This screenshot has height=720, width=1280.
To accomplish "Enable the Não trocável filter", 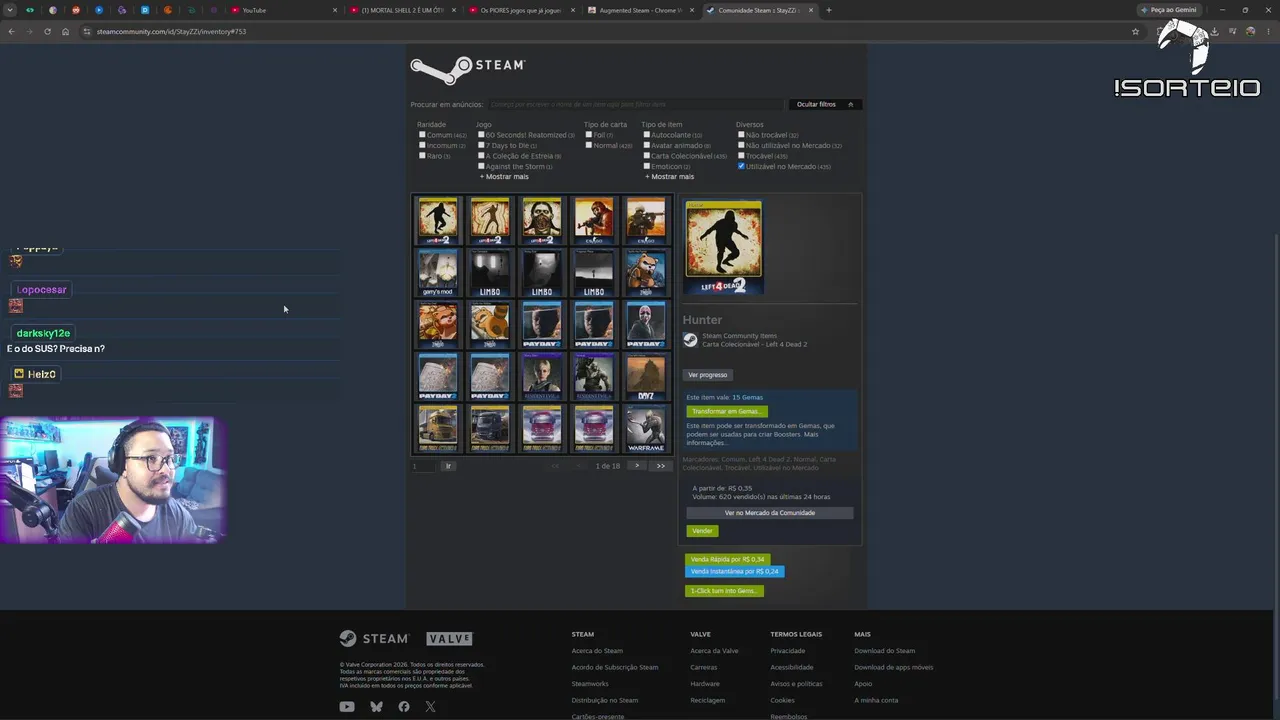I will click(x=741, y=134).
